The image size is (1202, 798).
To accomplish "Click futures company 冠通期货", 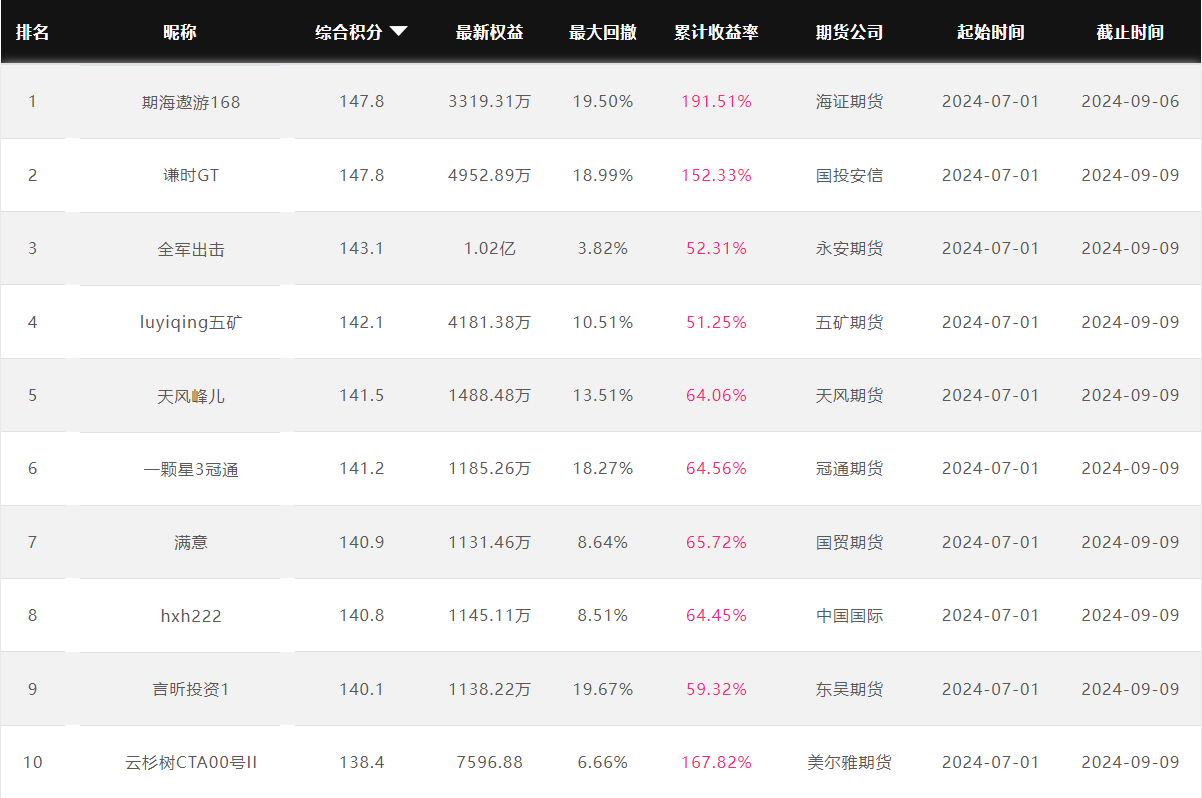I will pos(850,469).
